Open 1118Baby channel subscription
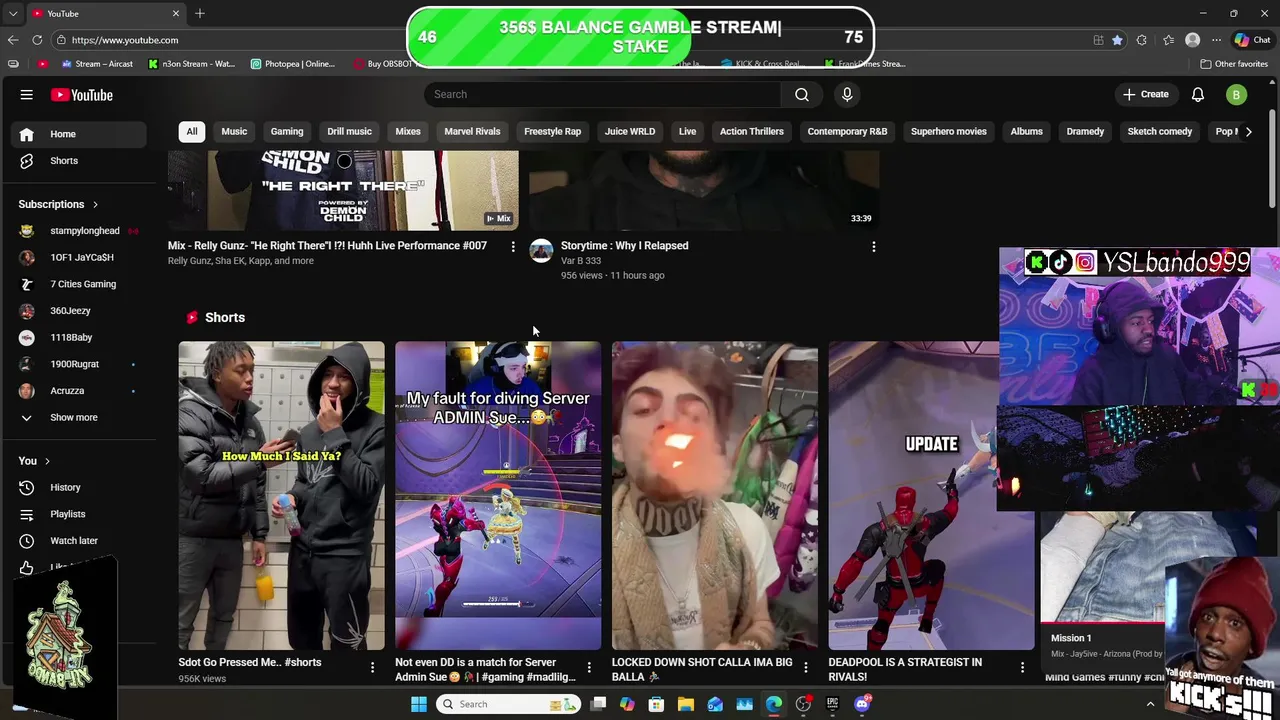Screen dimensions: 1280x720 tap(79, 338)
